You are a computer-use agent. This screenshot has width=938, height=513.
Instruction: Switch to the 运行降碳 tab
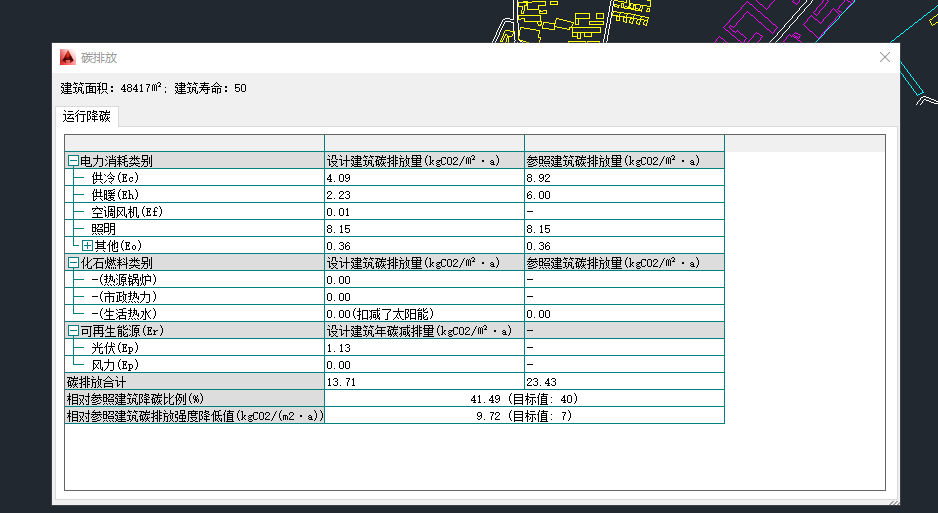pyautogui.click(x=87, y=116)
